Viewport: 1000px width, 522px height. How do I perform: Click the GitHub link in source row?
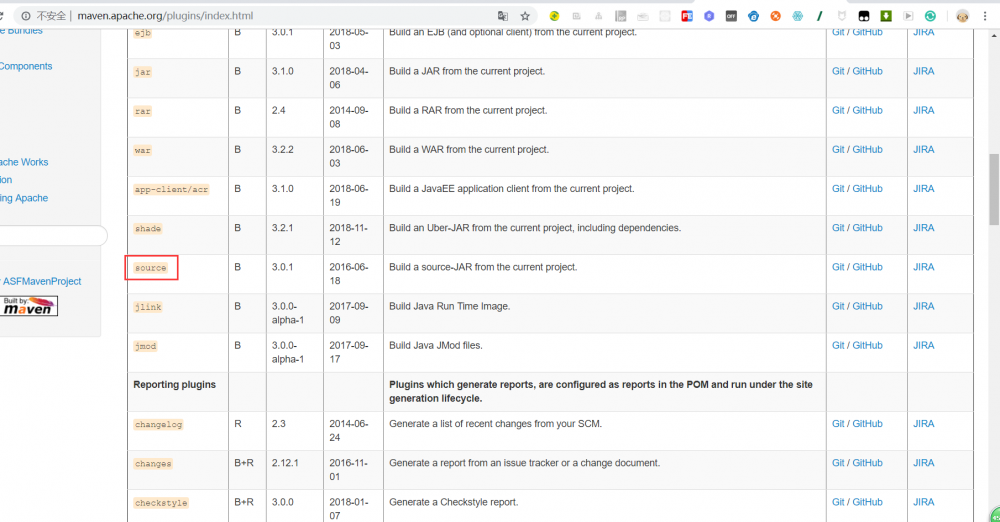(867, 267)
